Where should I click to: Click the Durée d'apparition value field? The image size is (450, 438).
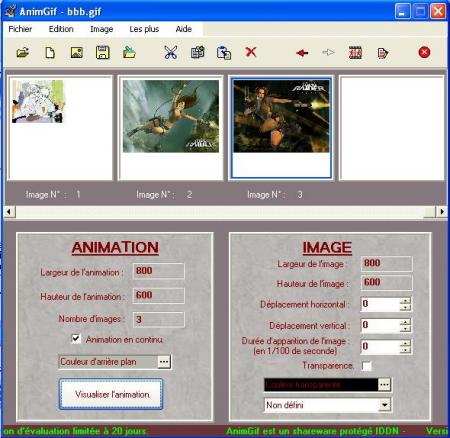[380, 346]
